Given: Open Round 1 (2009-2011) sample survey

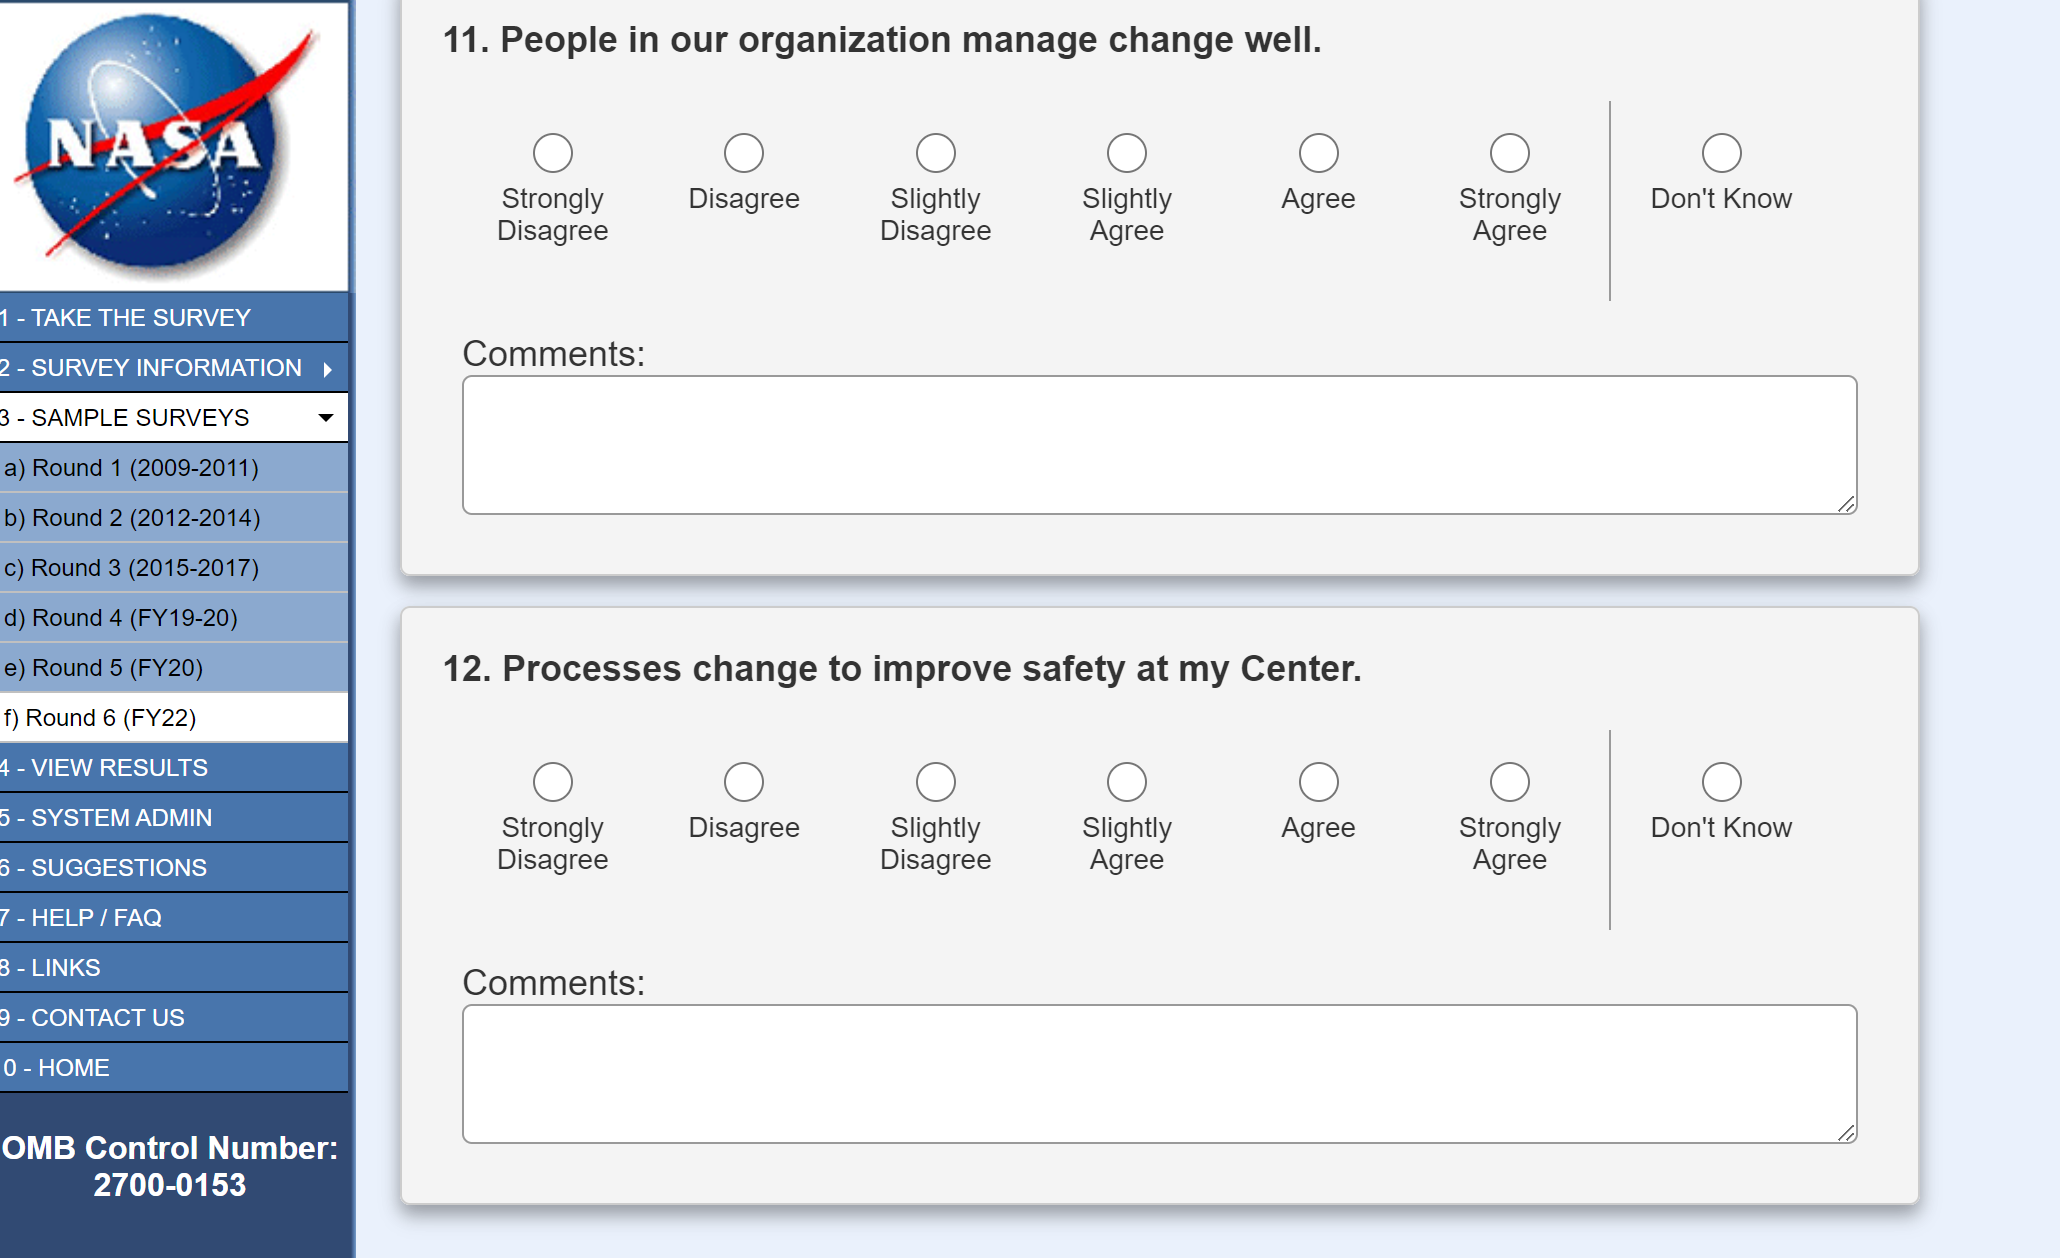Looking at the screenshot, I should pyautogui.click(x=145, y=468).
